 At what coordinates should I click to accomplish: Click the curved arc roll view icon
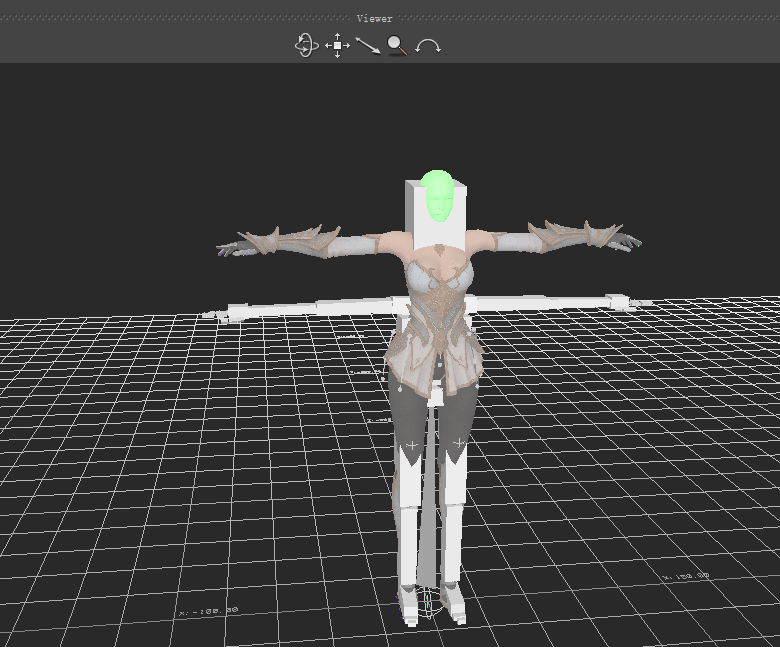[x=428, y=46]
